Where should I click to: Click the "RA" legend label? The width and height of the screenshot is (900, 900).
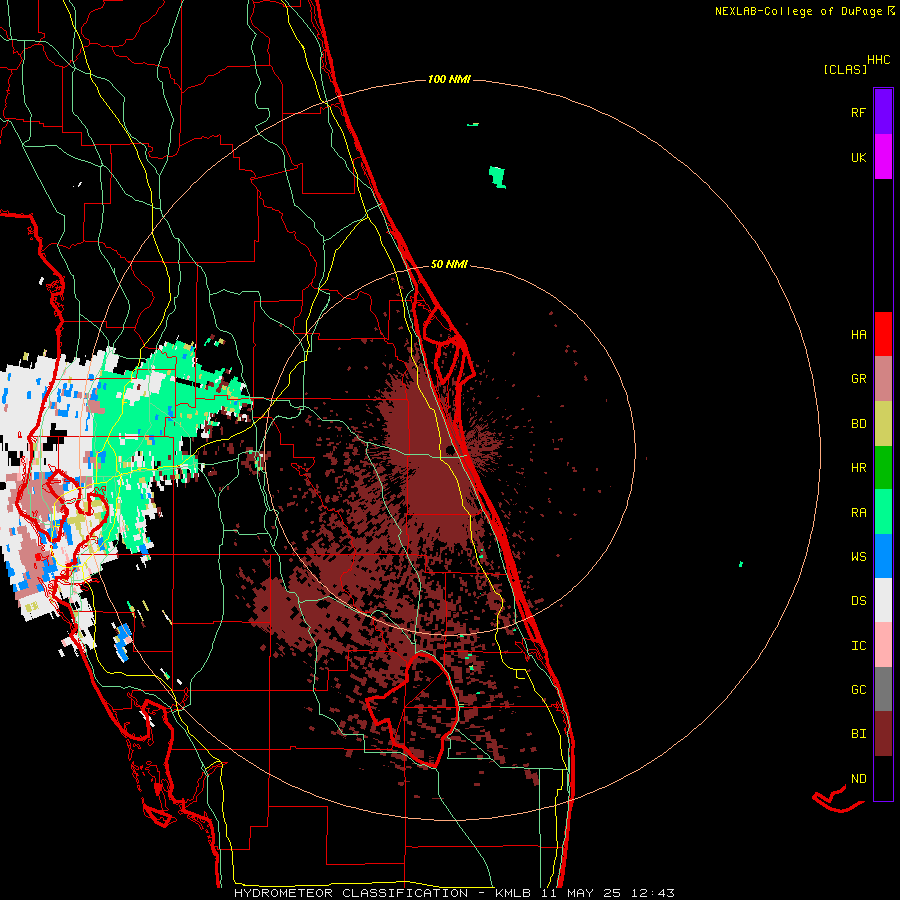coord(858,513)
